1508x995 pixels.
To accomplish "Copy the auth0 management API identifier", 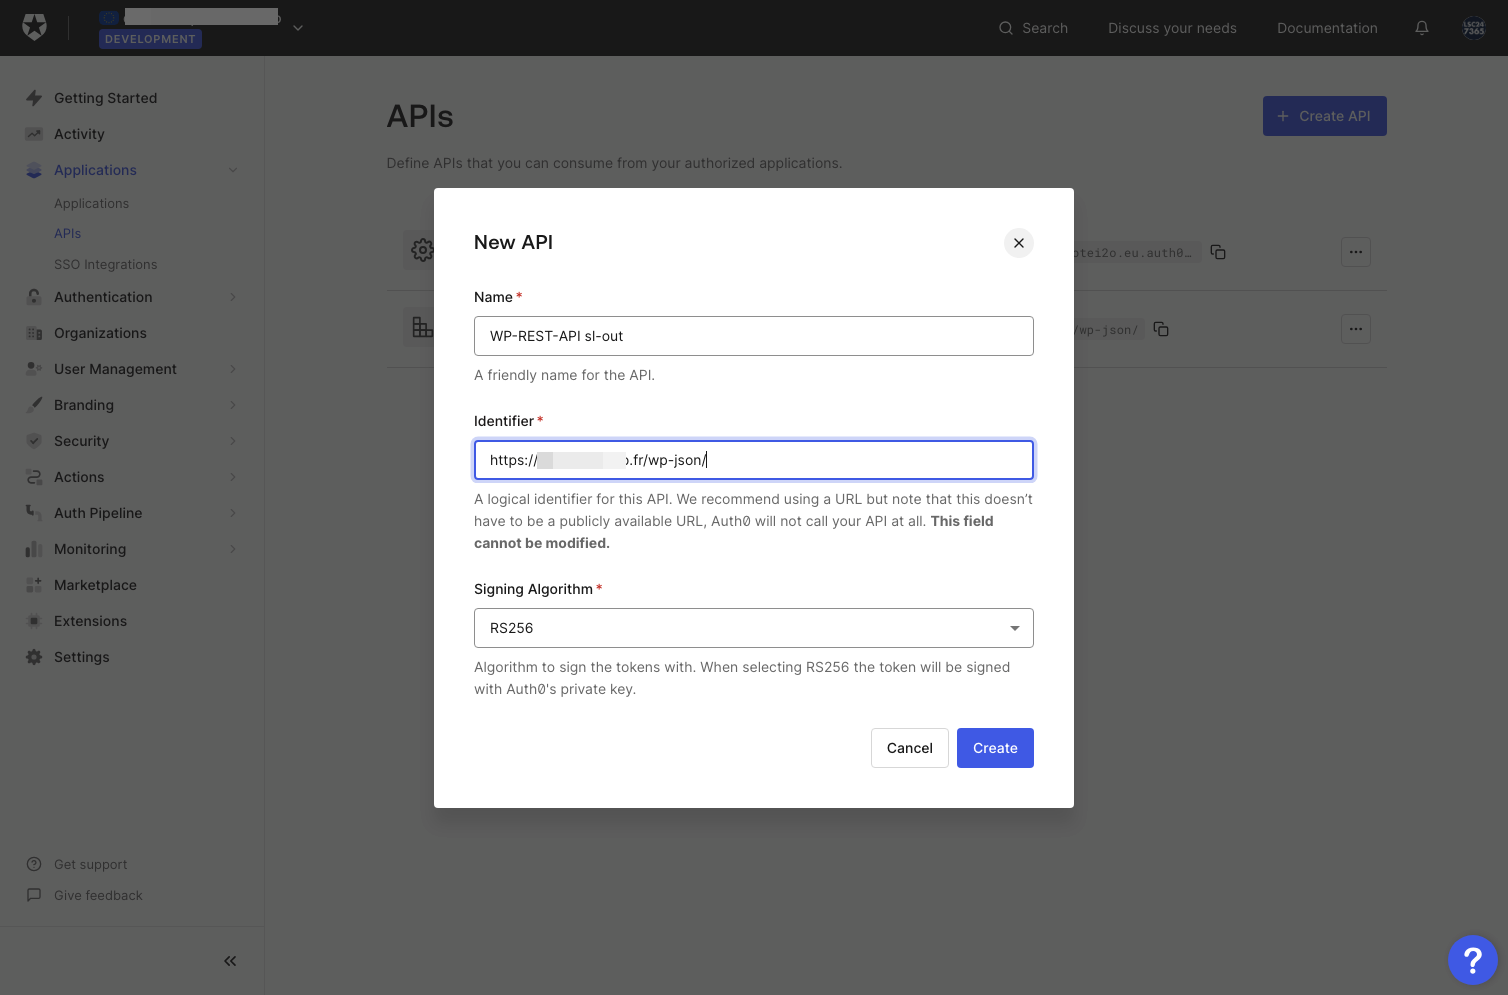I will (1218, 252).
